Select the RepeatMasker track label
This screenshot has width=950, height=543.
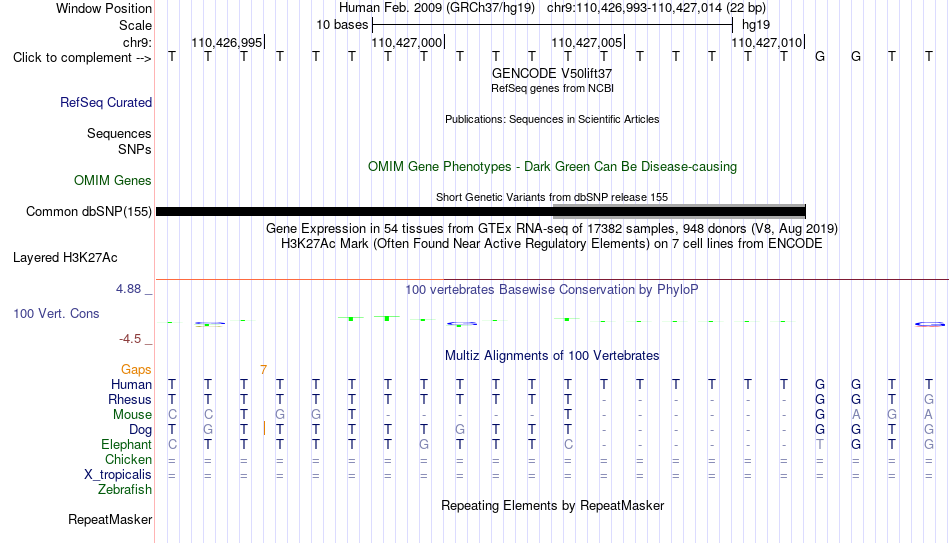tap(110, 519)
